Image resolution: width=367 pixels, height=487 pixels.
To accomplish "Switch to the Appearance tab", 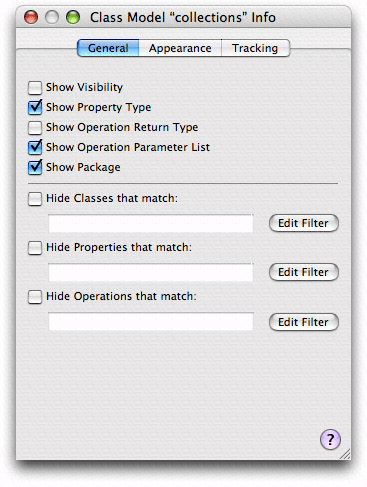I will pos(180,48).
